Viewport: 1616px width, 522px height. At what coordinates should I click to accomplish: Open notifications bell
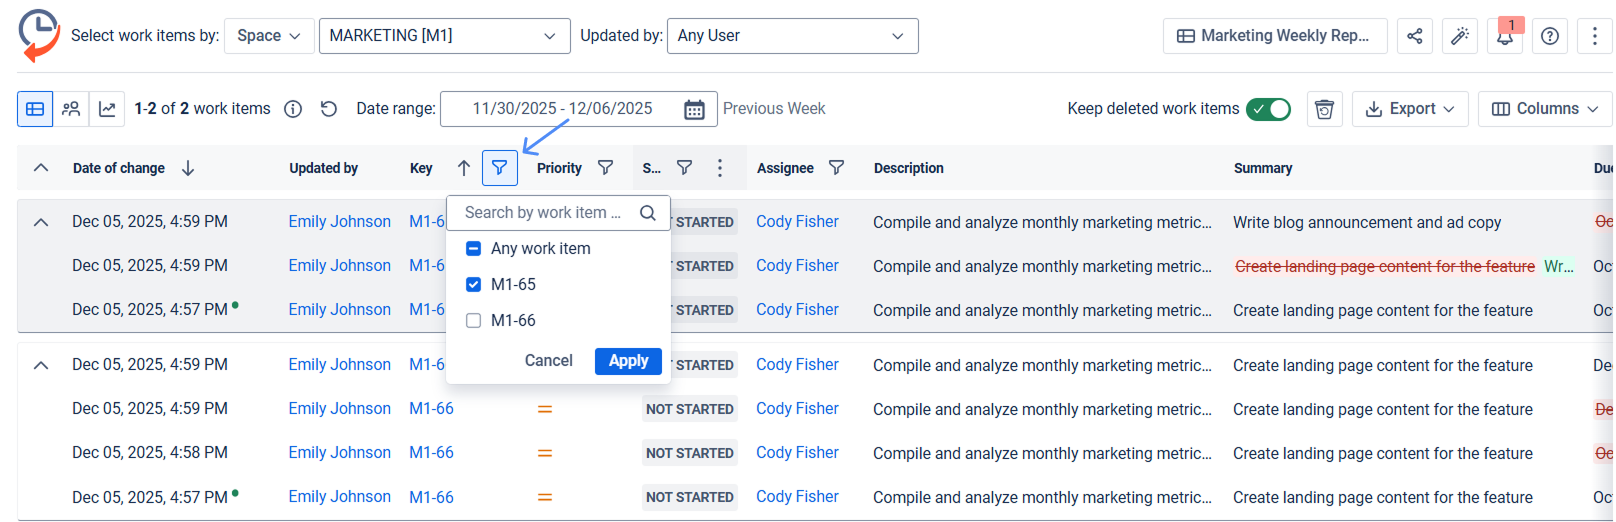[x=1504, y=36]
